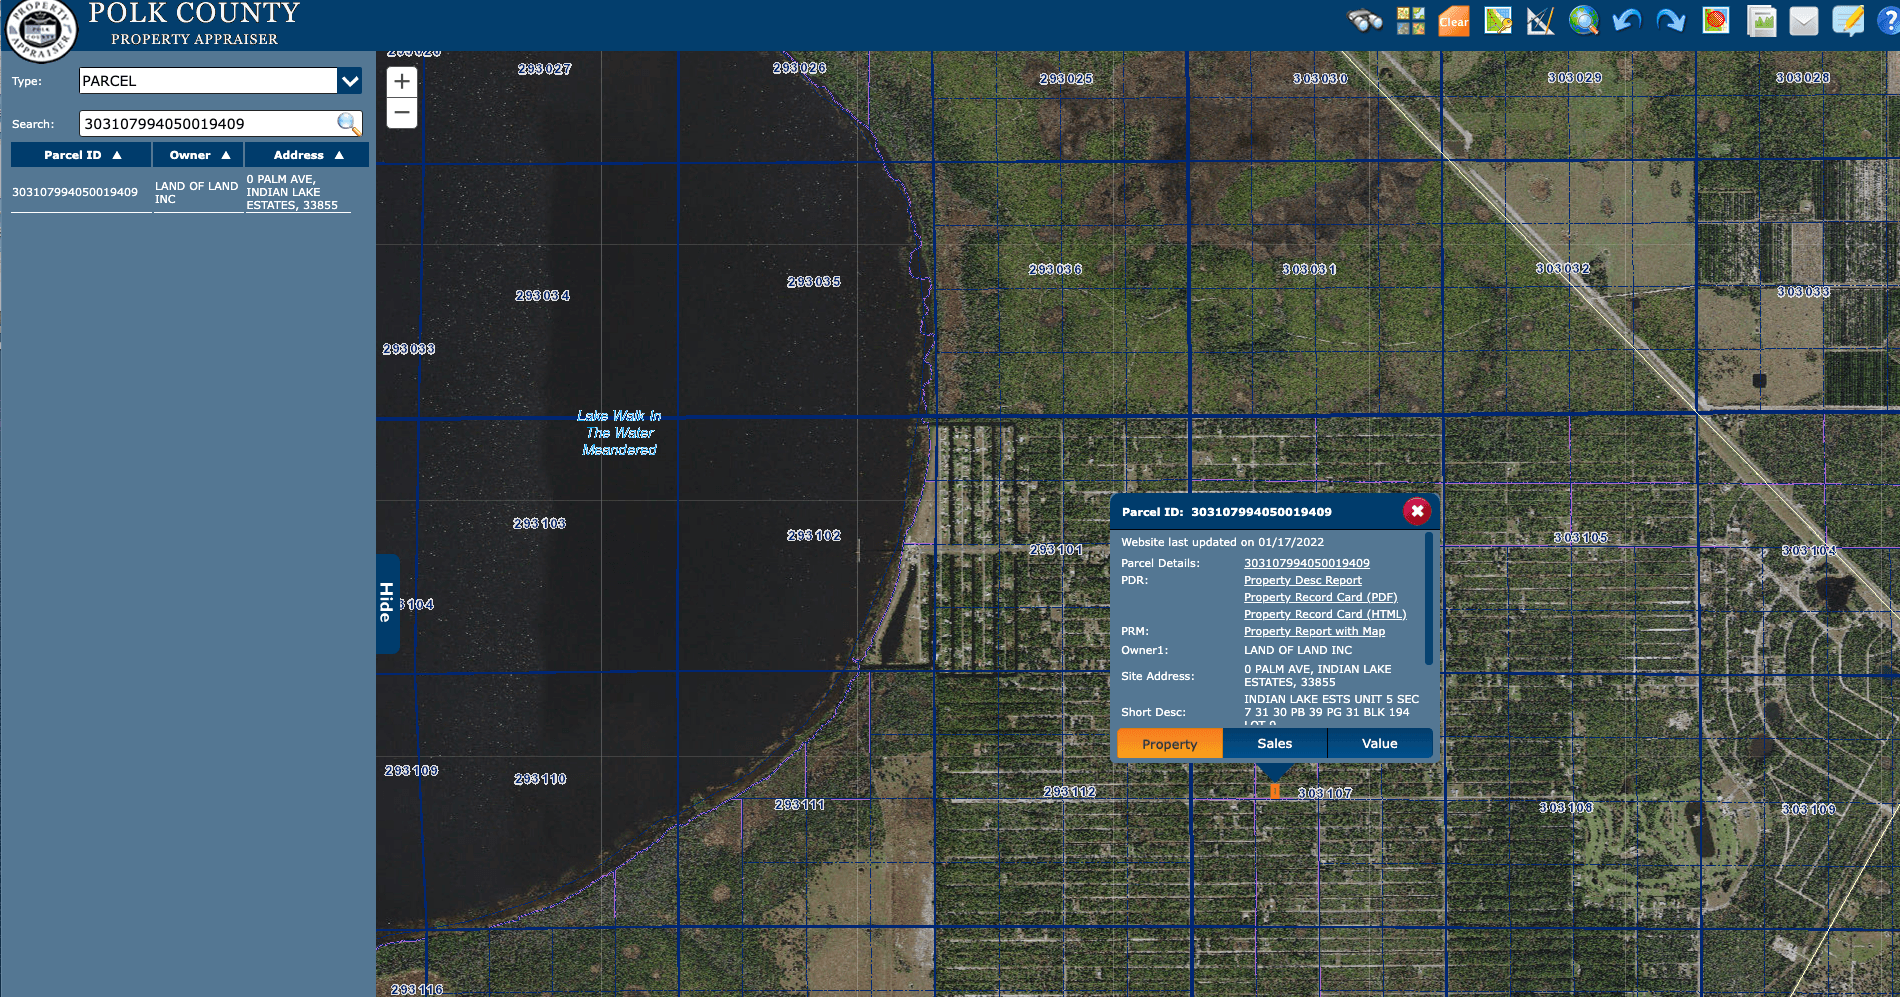The width and height of the screenshot is (1900, 997).
Task: Collapse the sidebar with Hide tab
Action: [x=387, y=603]
